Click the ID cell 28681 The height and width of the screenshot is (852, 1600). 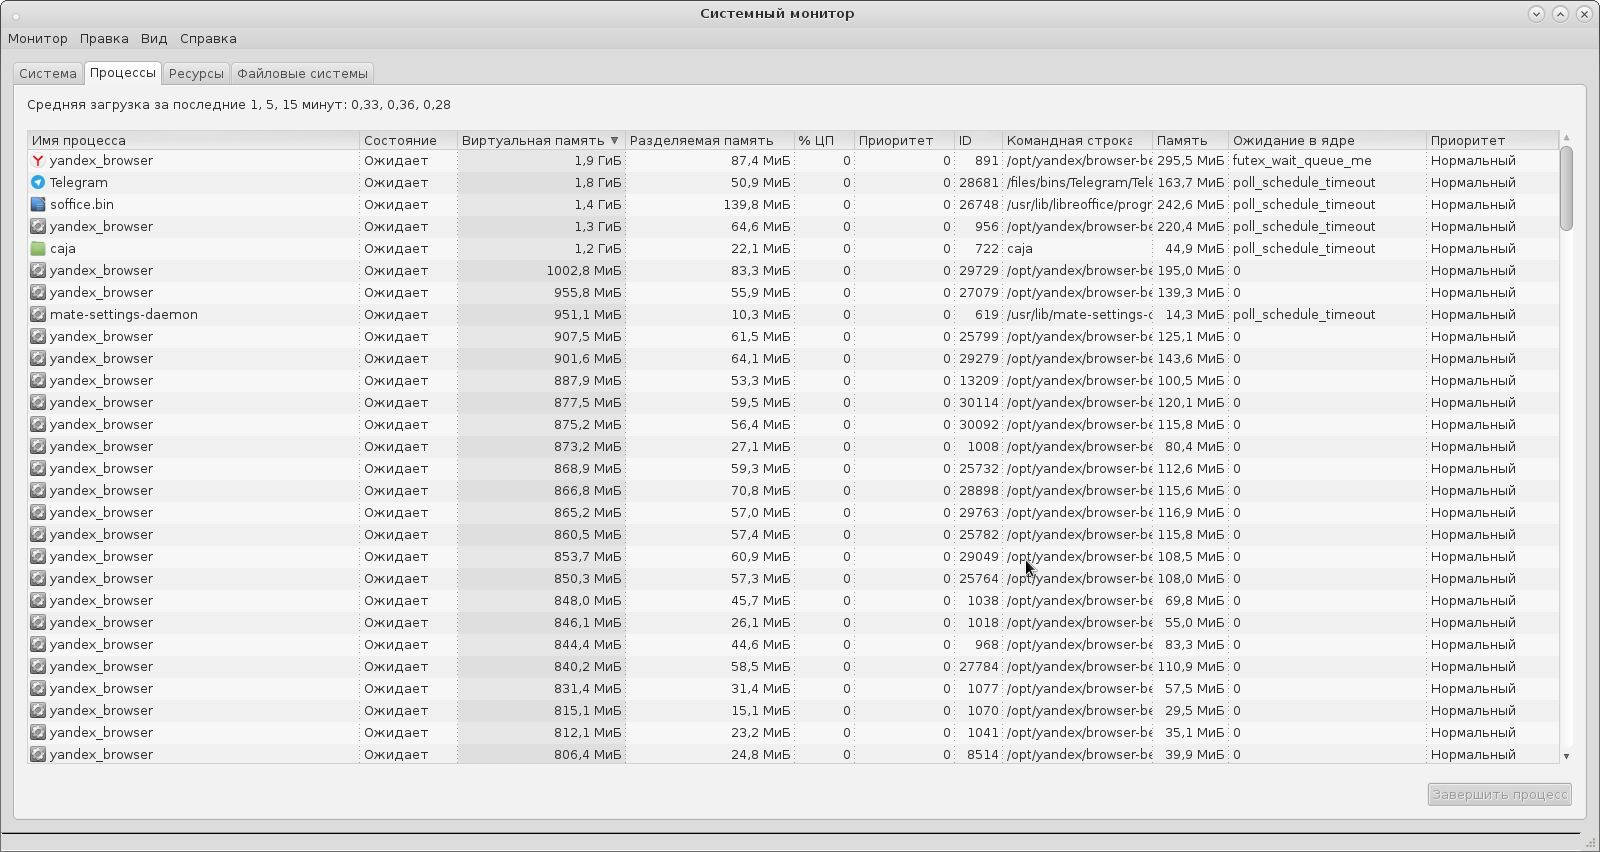[x=978, y=183]
